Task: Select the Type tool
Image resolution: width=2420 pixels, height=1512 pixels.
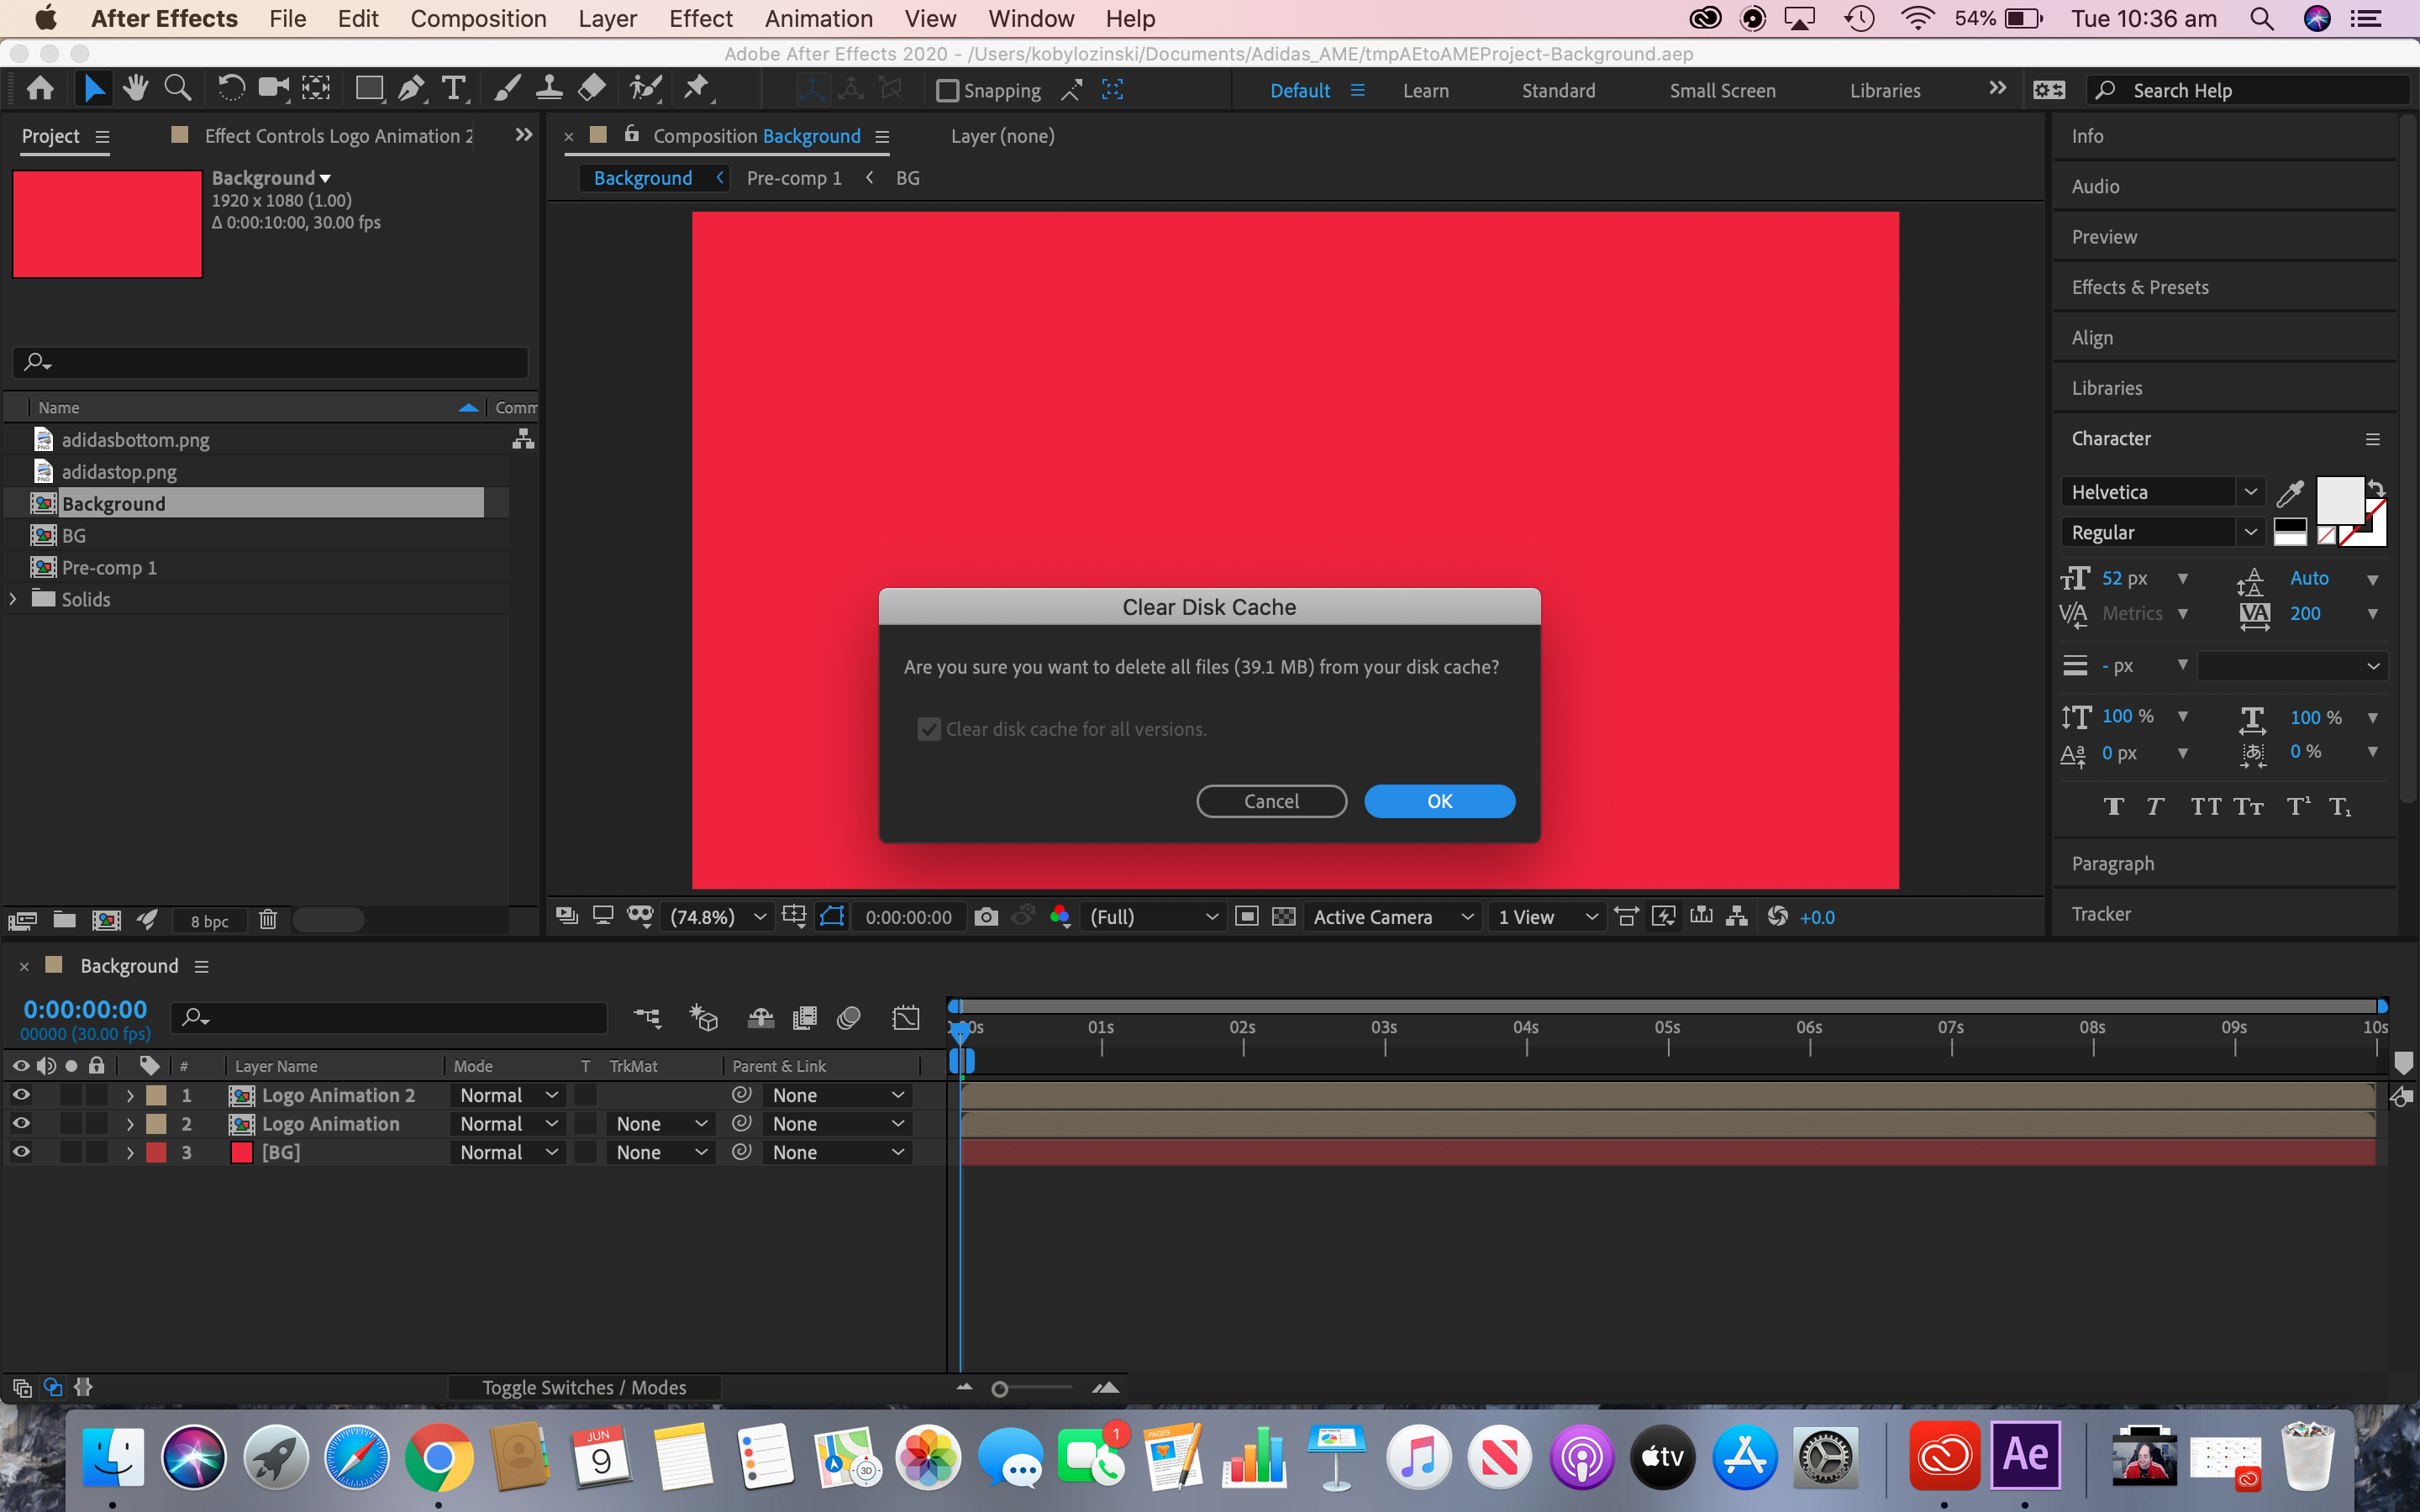Action: click(455, 89)
